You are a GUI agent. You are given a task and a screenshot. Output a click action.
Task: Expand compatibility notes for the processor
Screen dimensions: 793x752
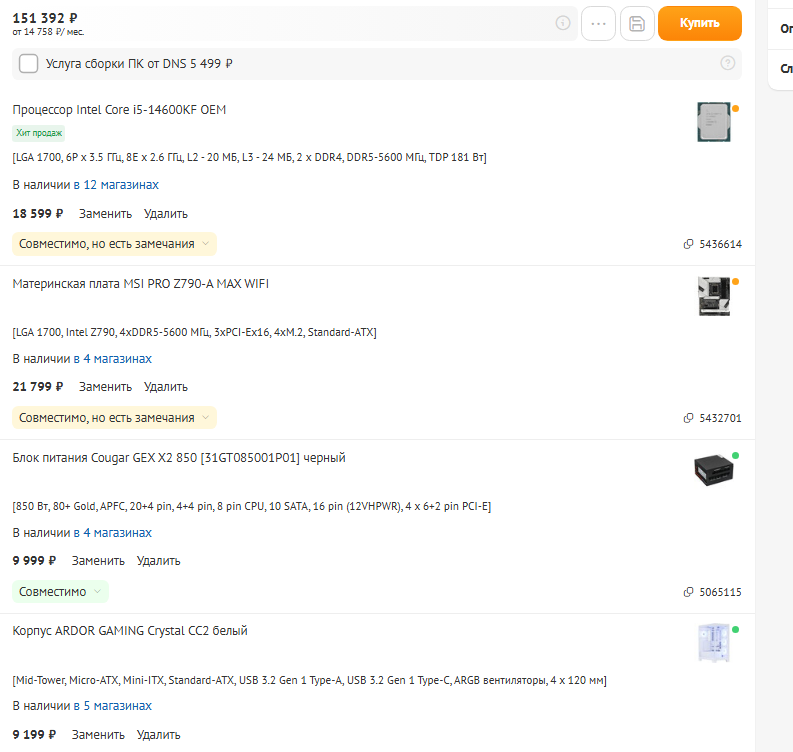pos(114,244)
